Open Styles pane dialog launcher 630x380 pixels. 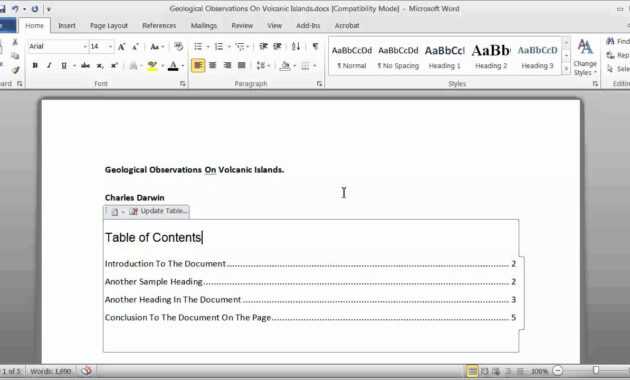pos(595,84)
